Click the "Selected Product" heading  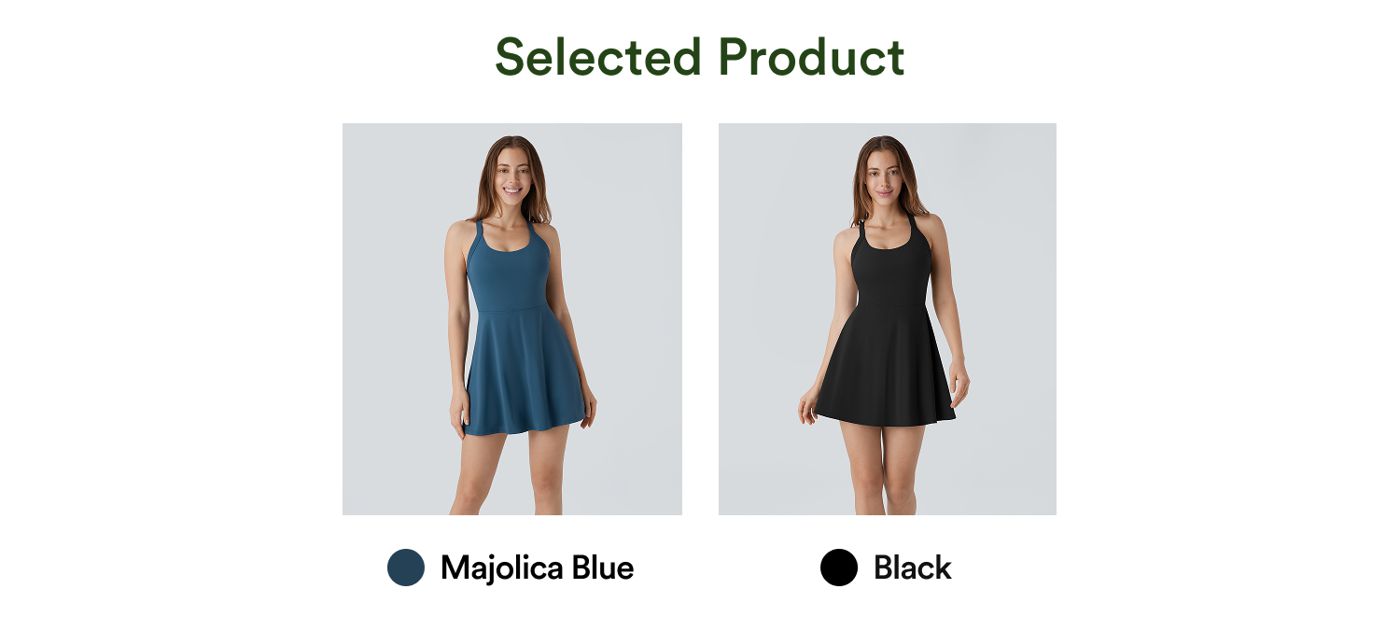click(x=700, y=57)
